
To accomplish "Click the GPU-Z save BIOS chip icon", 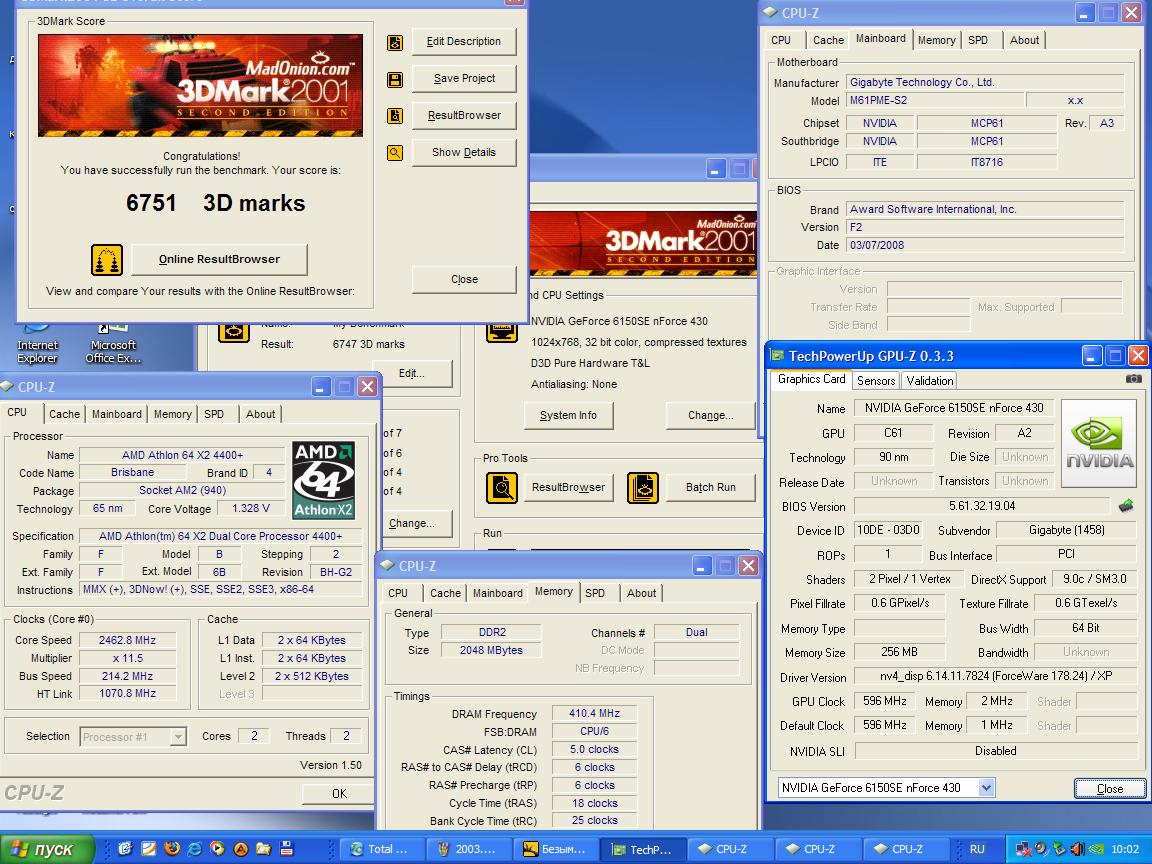I will point(1126,505).
